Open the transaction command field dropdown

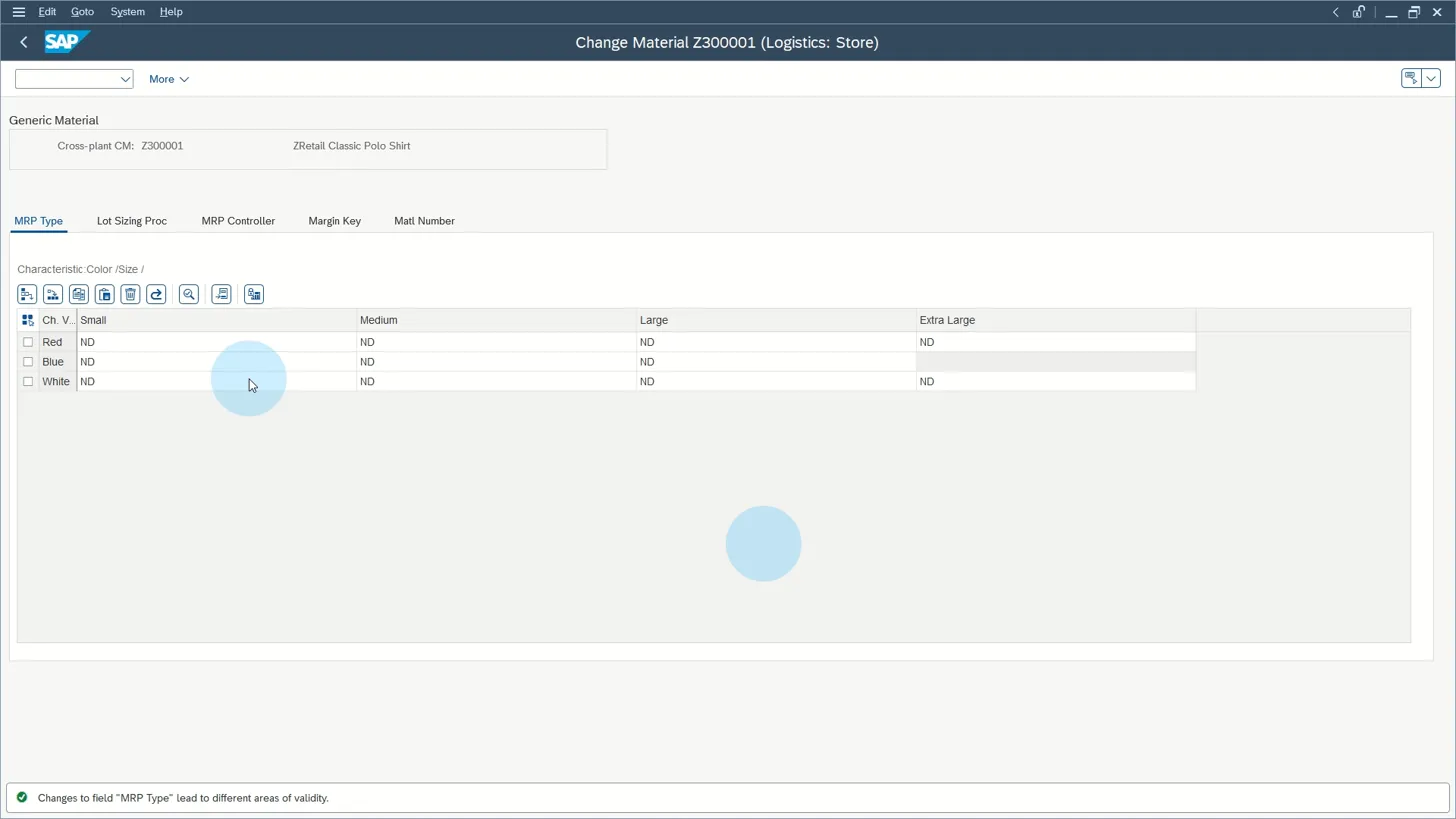click(125, 79)
